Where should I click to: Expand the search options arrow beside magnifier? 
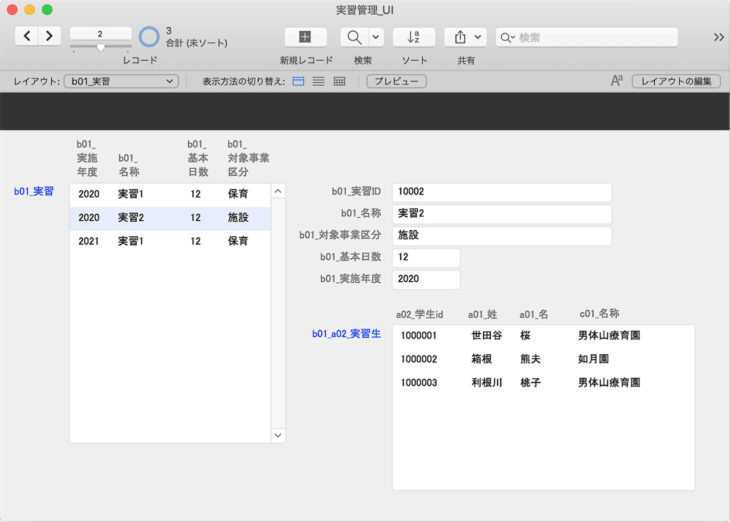click(376, 37)
